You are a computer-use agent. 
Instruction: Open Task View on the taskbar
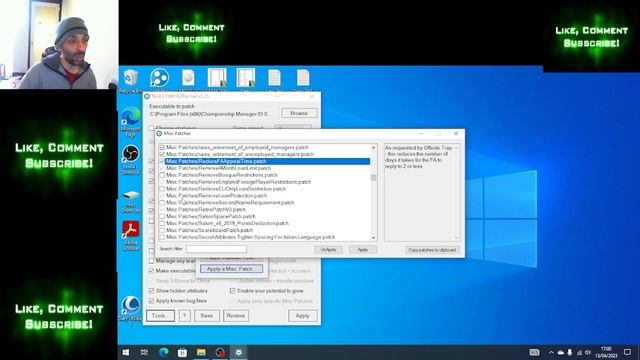[x=144, y=352]
